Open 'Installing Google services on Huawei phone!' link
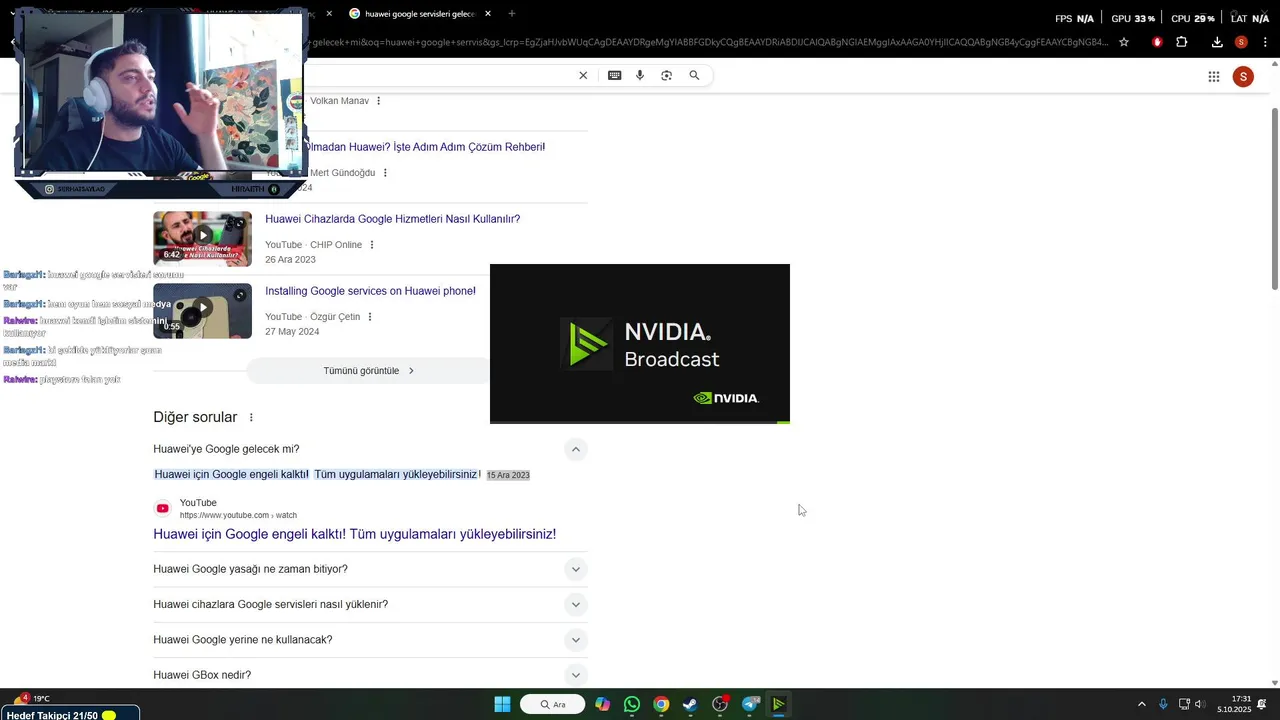Screen dimensions: 1280x720 click(x=370, y=291)
